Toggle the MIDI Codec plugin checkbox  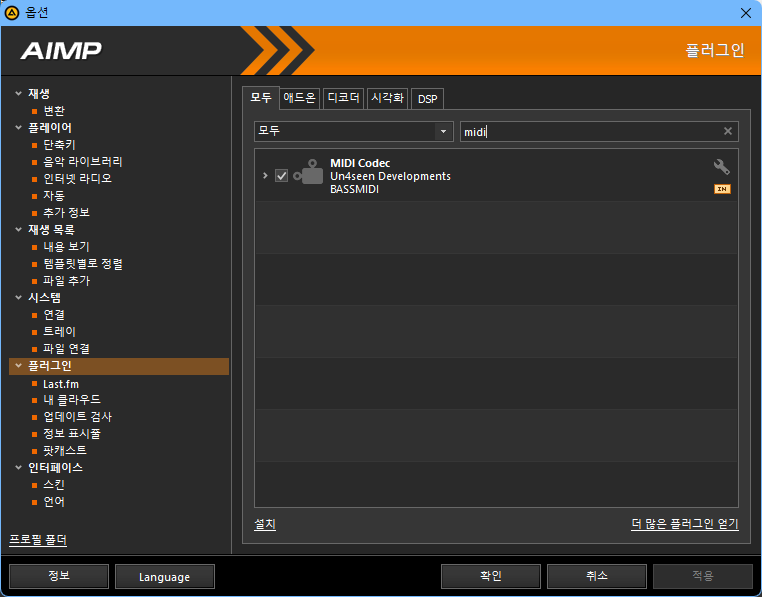[281, 176]
